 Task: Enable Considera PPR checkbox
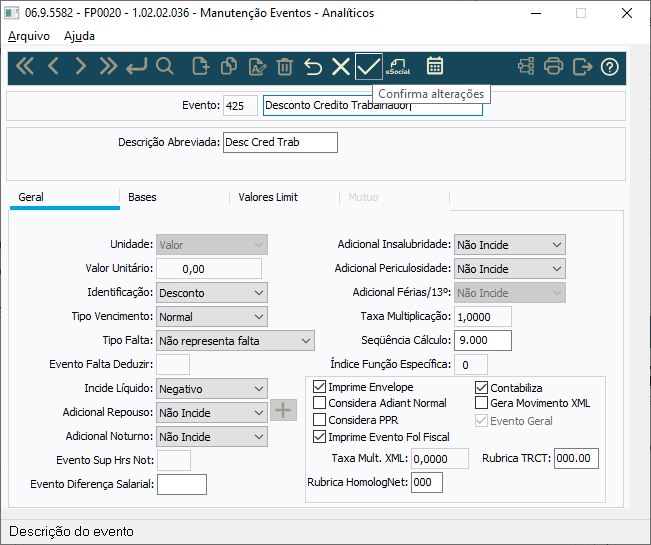tap(320, 420)
